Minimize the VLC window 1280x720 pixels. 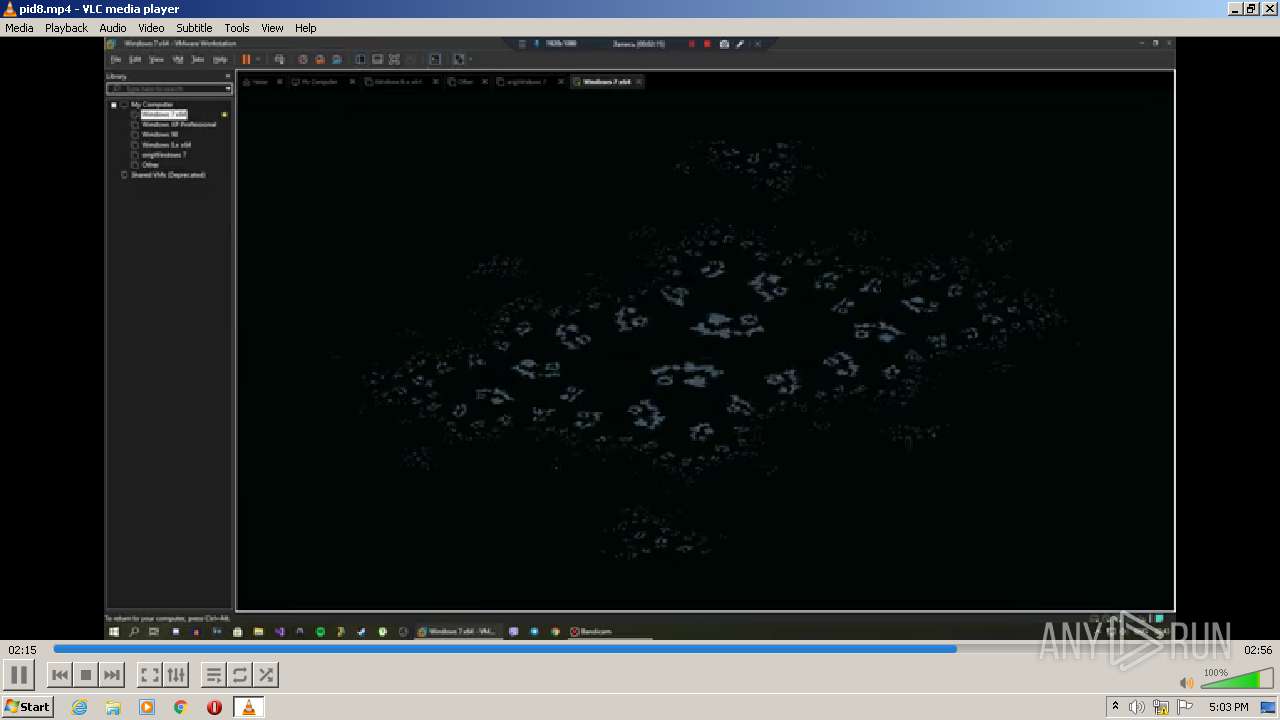1235,9
